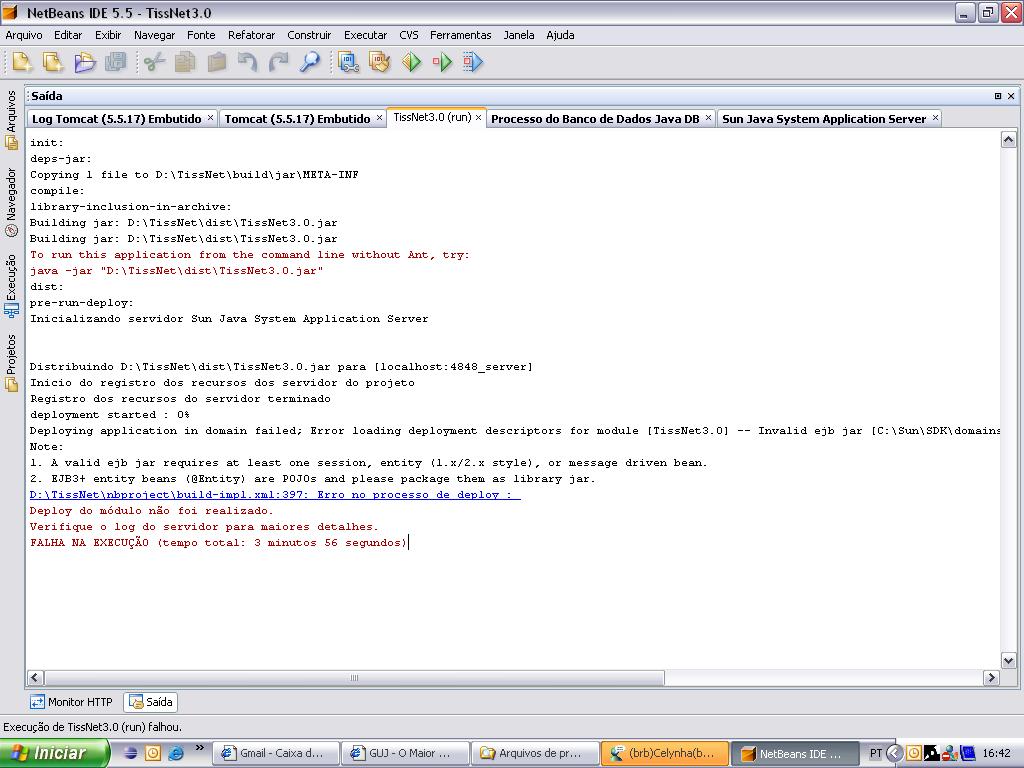This screenshot has width=1024, height=768.
Task: Toggle the Navegador sliding side panel
Action: pyautogui.click(x=12, y=202)
